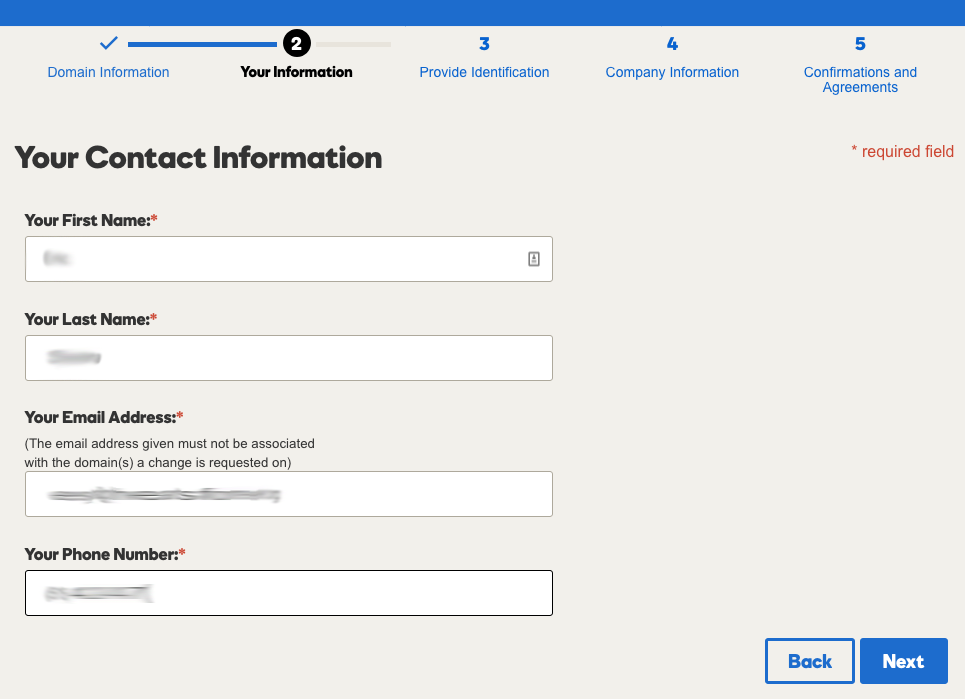This screenshot has height=699, width=965.
Task: Click into the Your Email Address field
Action: pyautogui.click(x=289, y=494)
